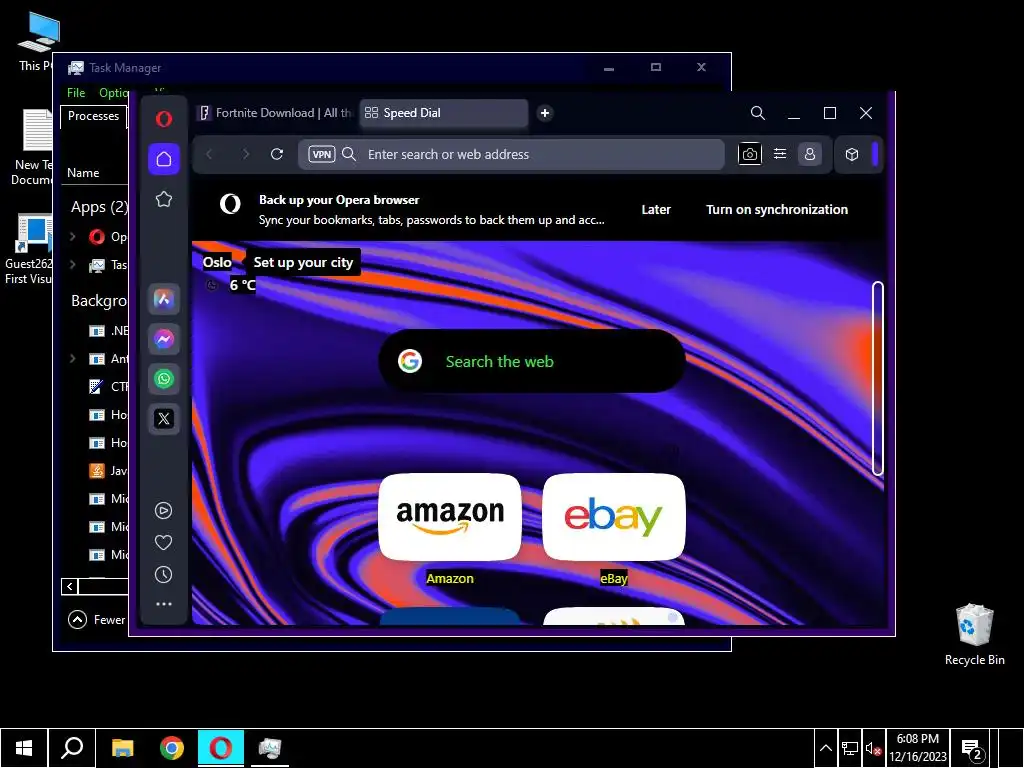1024x768 pixels.
Task: Click Turn on synchronization
Action: tap(776, 210)
